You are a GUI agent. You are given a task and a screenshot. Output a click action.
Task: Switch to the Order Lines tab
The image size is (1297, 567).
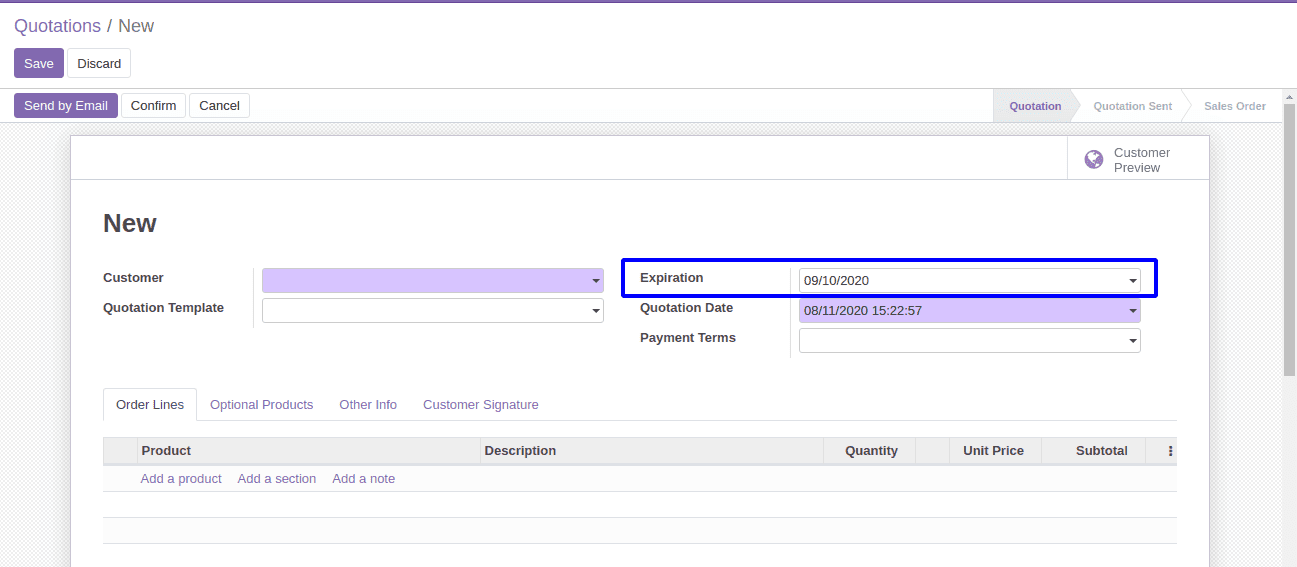[150, 405]
